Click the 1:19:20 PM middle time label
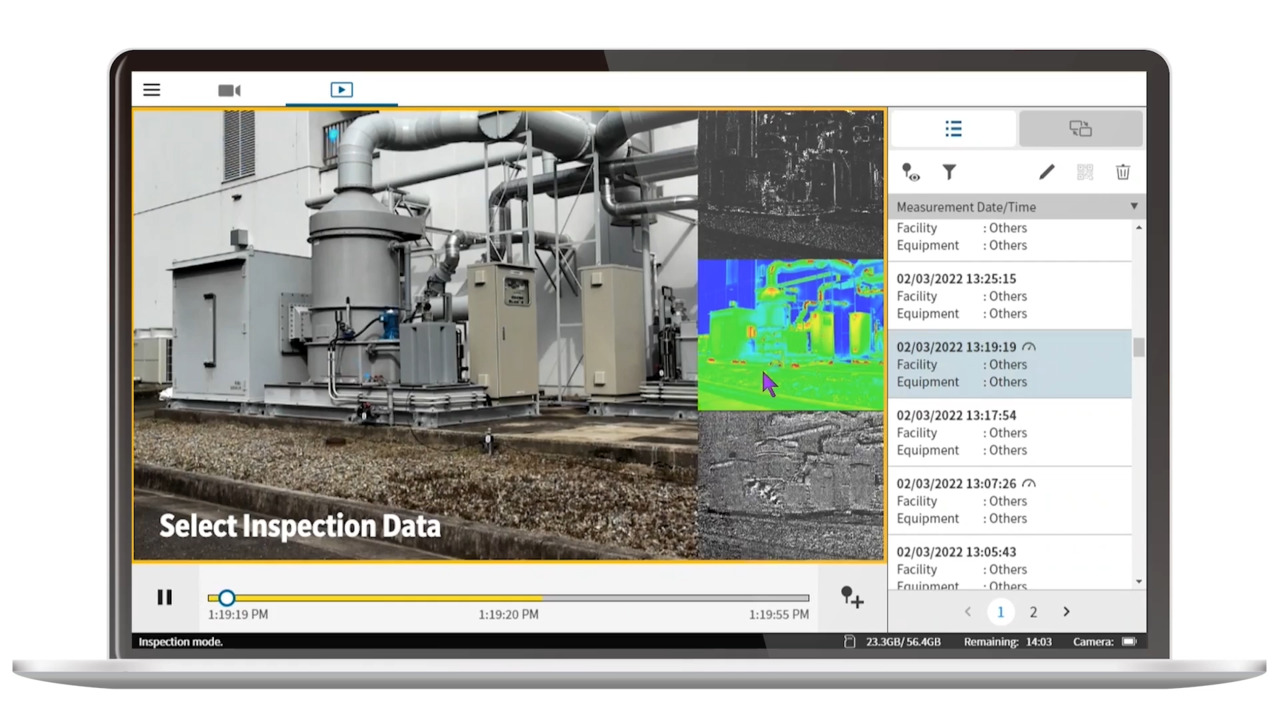 tap(508, 615)
